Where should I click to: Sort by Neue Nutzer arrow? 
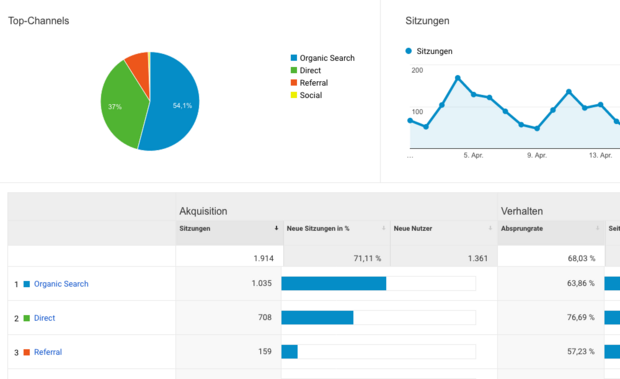(x=490, y=228)
